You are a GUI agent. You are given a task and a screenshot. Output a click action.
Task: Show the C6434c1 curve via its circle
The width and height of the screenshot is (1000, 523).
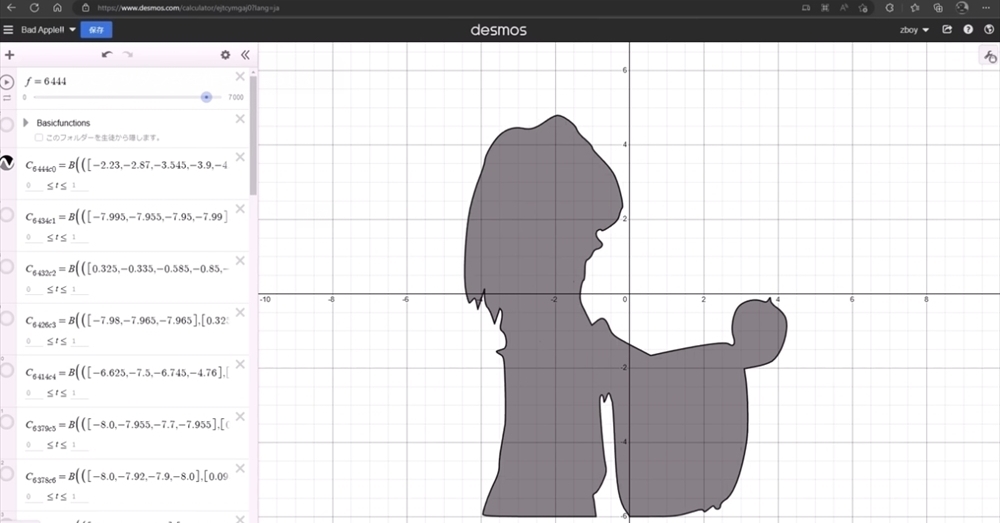(x=7, y=214)
